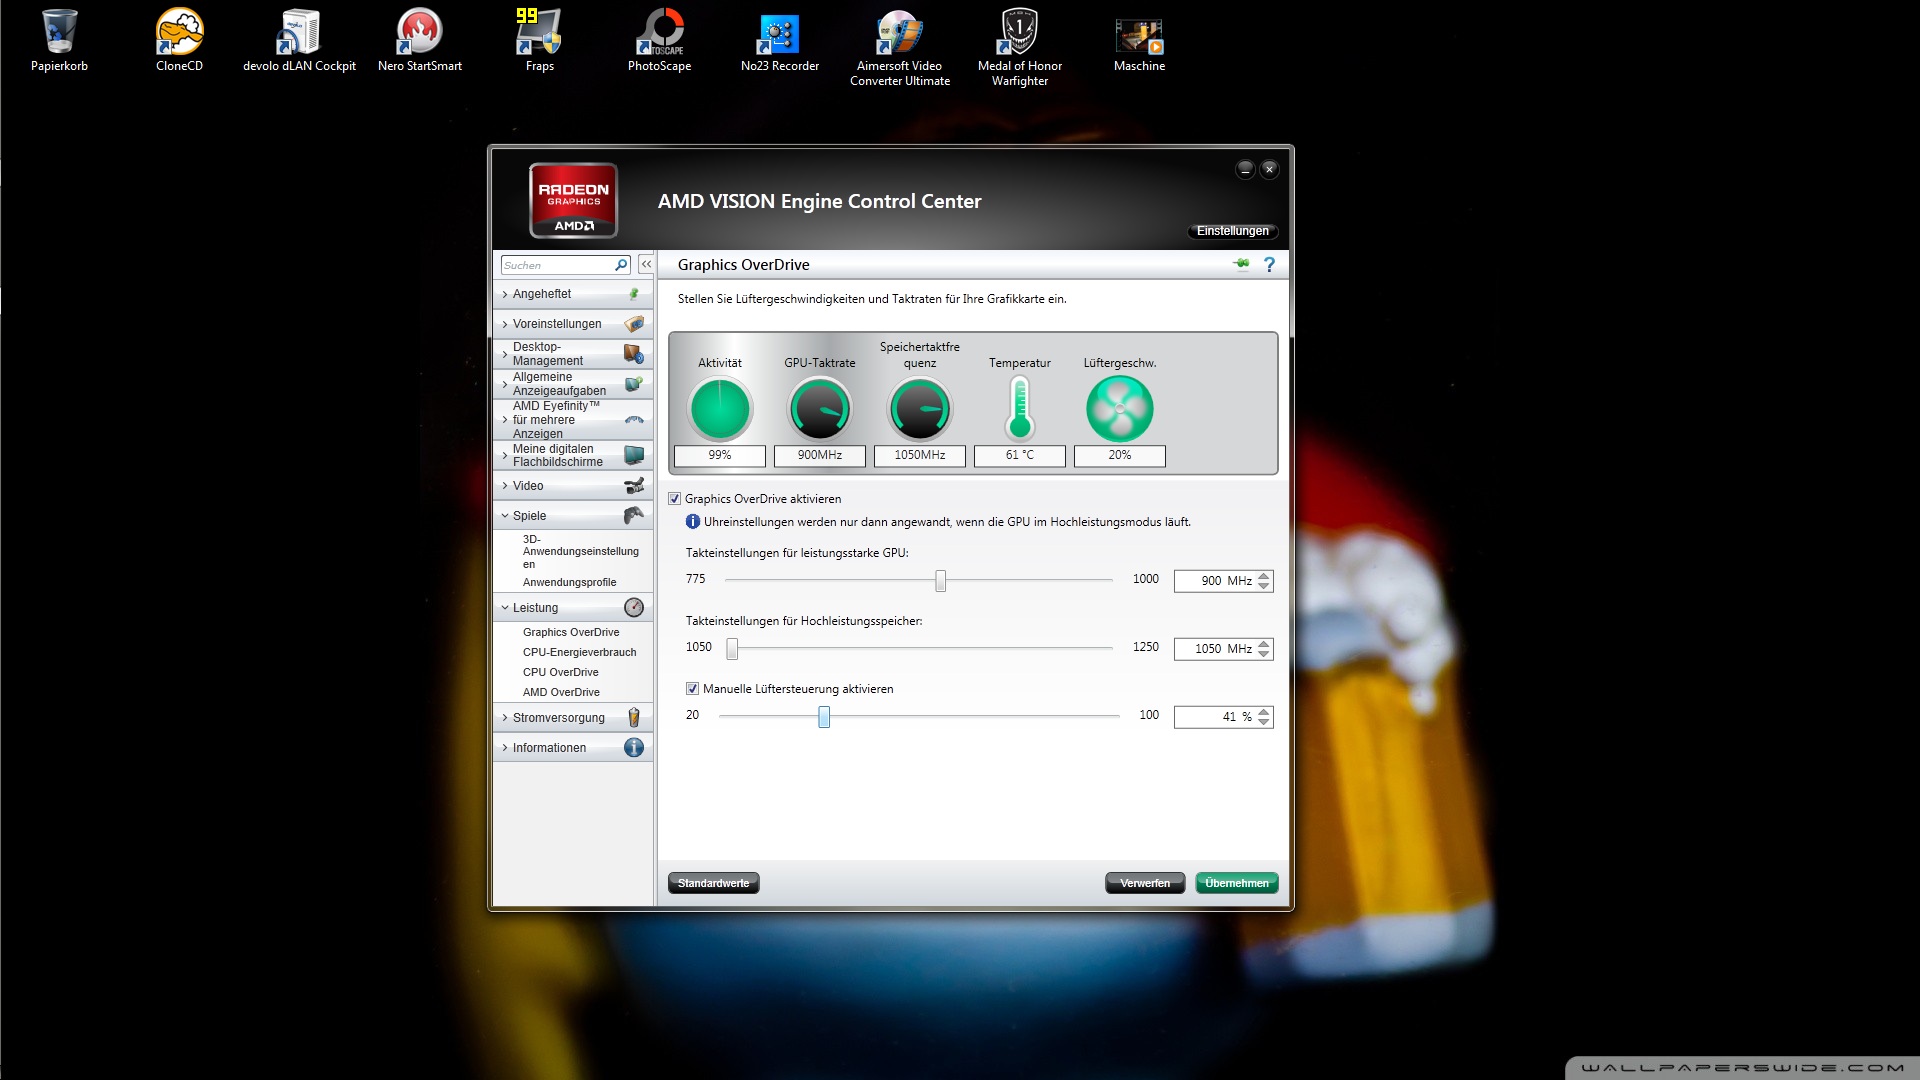1920x1080 pixels.
Task: Increase fan speed percent with up arrow
Action: coord(1264,712)
